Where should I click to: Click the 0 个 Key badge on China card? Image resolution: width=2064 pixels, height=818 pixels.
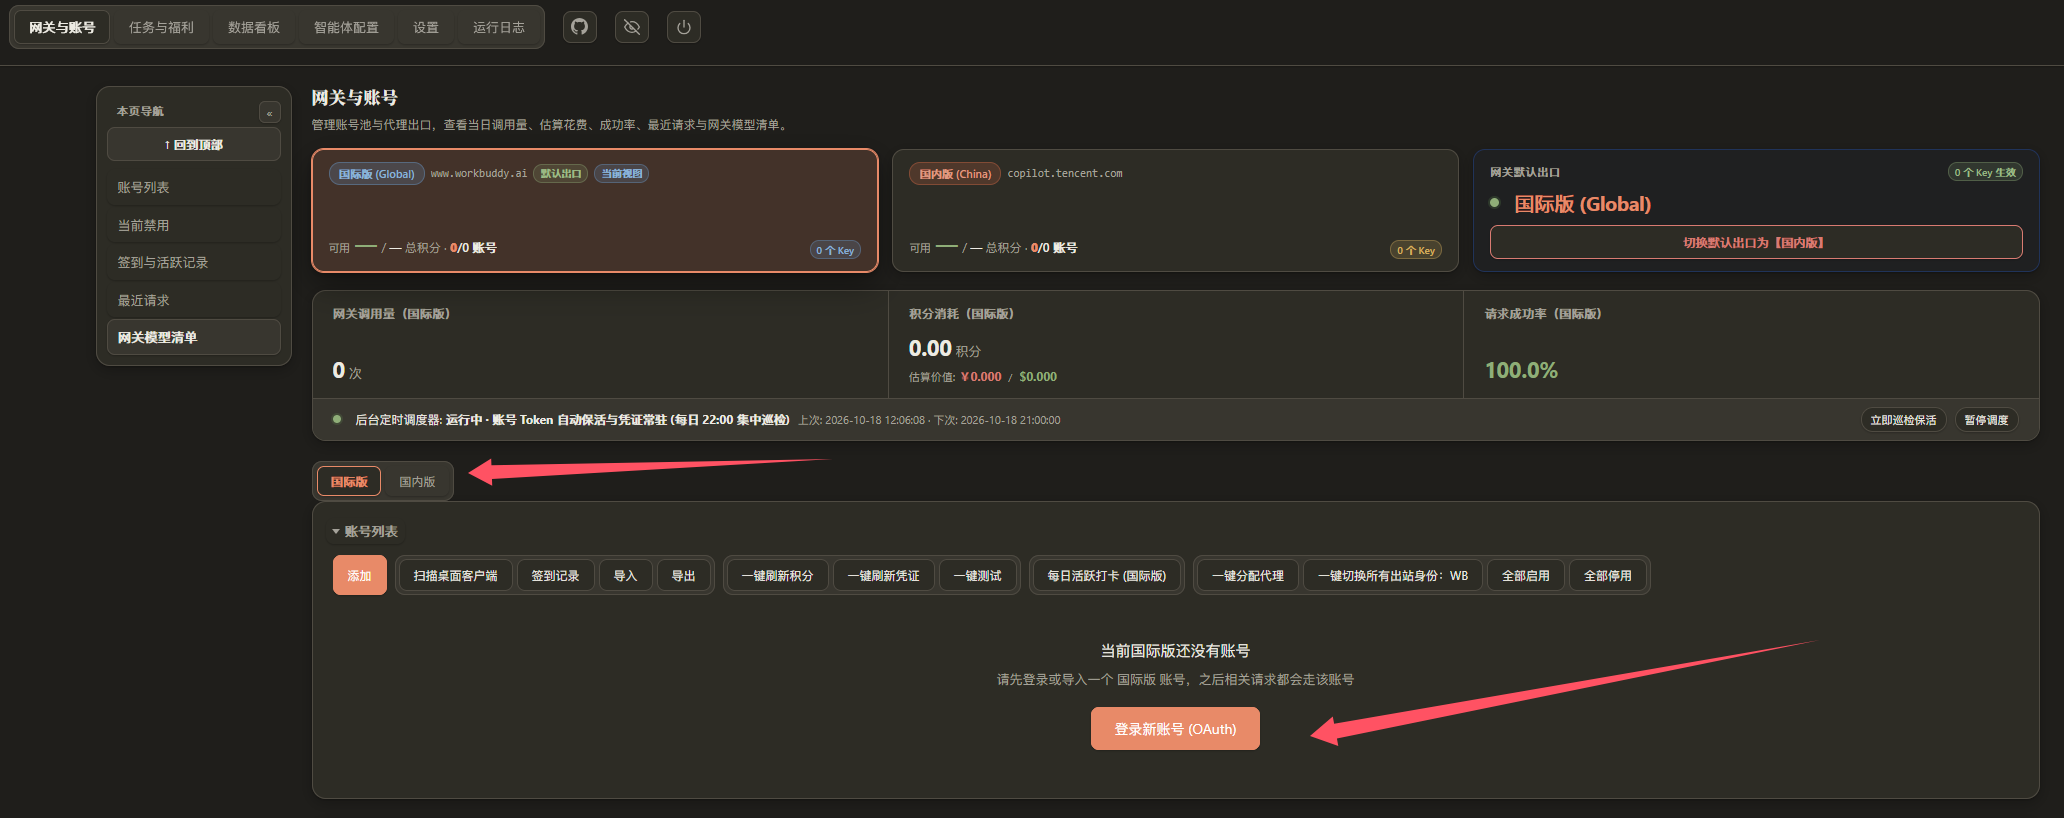tap(1416, 250)
